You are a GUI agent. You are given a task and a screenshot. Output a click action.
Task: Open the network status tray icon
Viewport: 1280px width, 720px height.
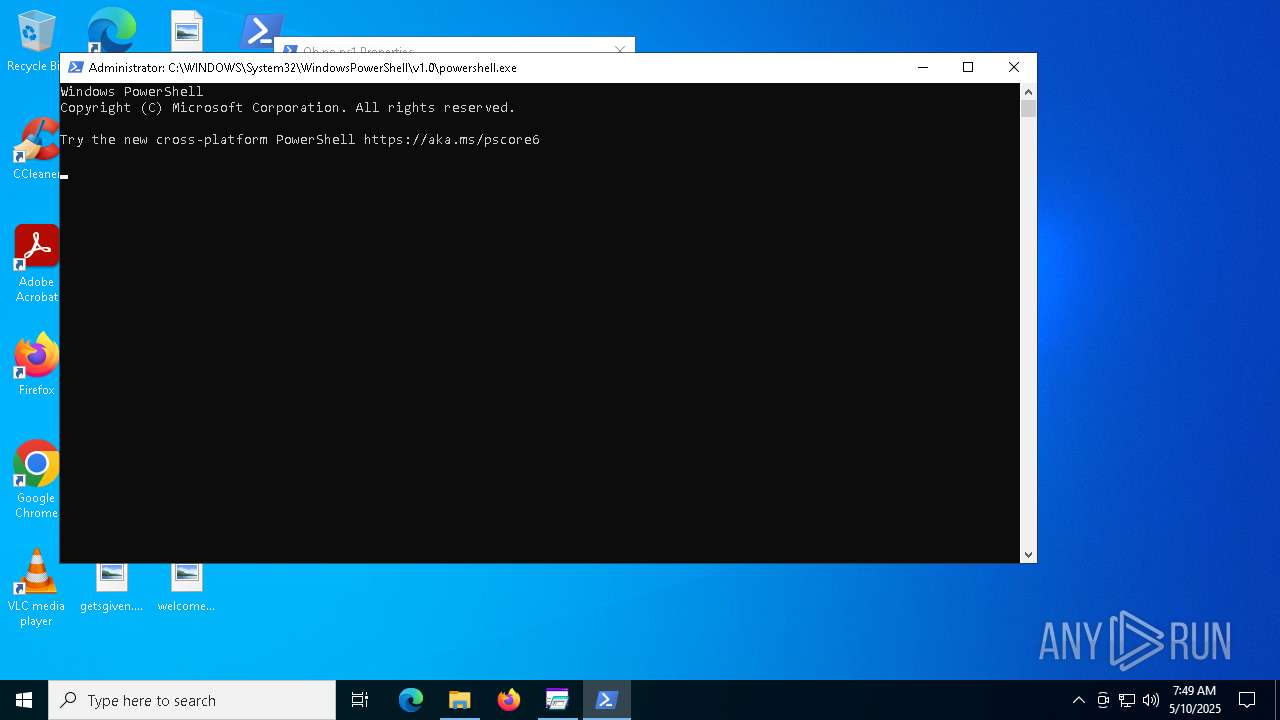(1127, 700)
